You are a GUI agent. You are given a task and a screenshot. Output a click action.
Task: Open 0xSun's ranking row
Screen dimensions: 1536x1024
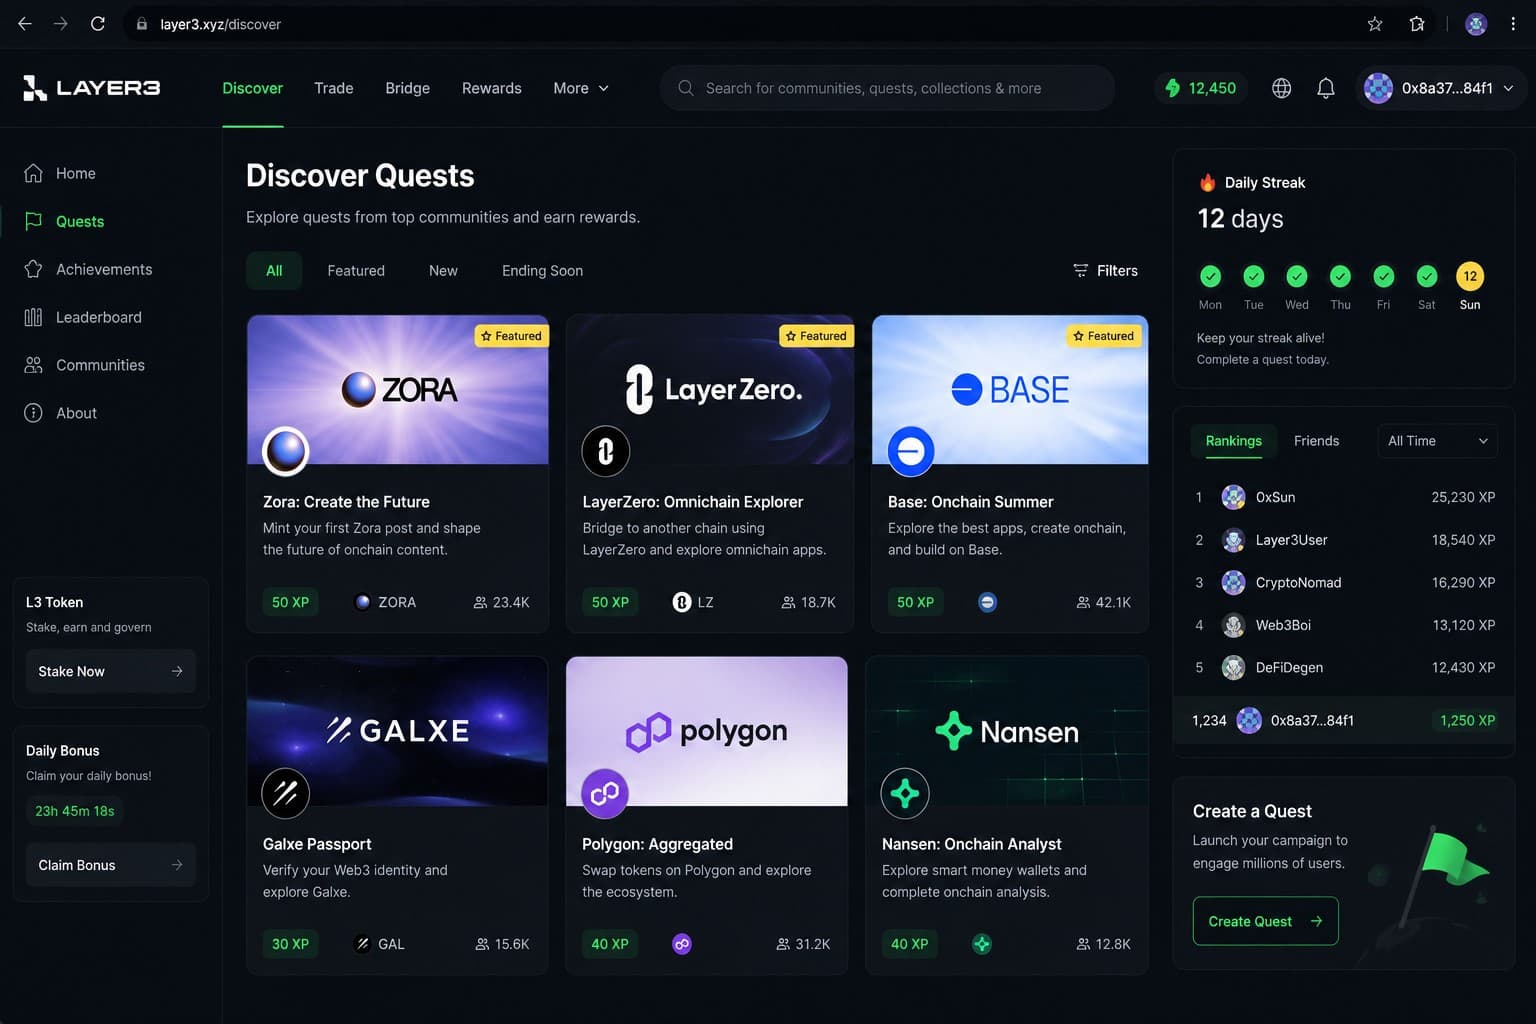point(1343,497)
